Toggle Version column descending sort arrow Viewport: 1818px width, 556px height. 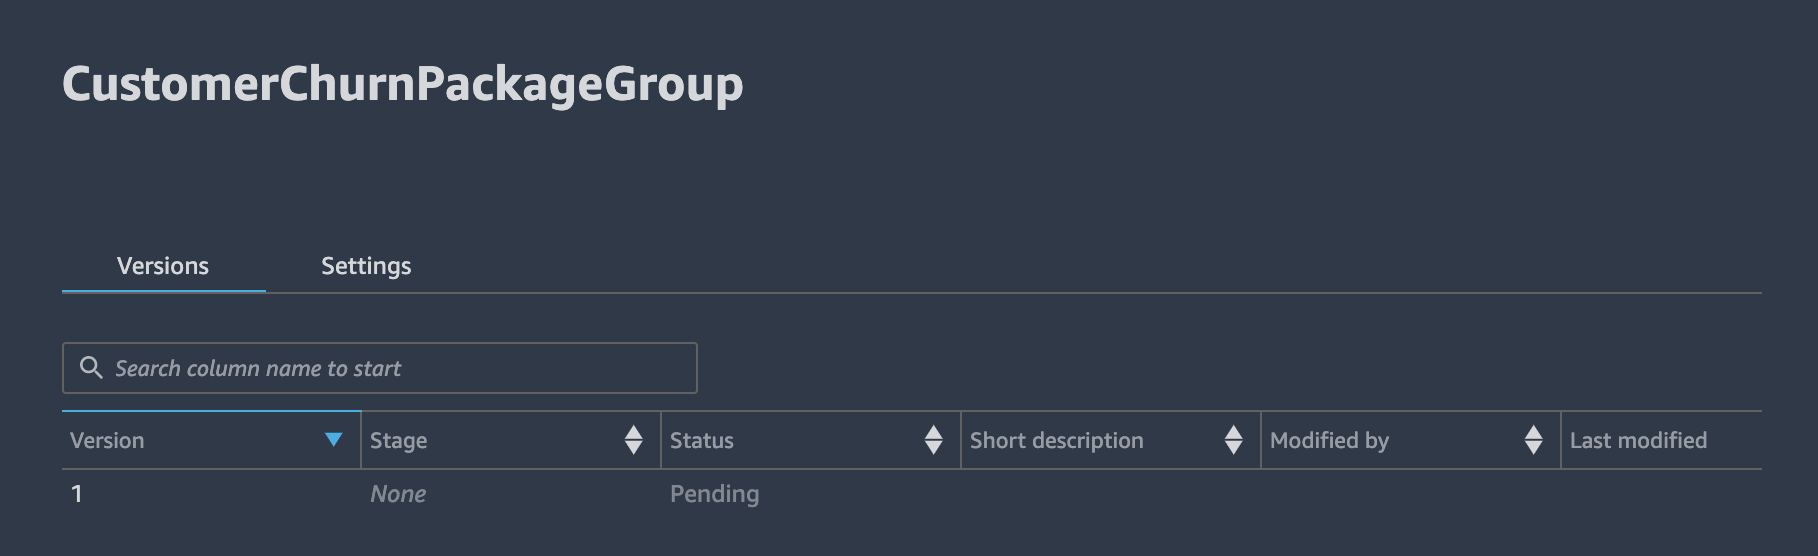(x=334, y=440)
